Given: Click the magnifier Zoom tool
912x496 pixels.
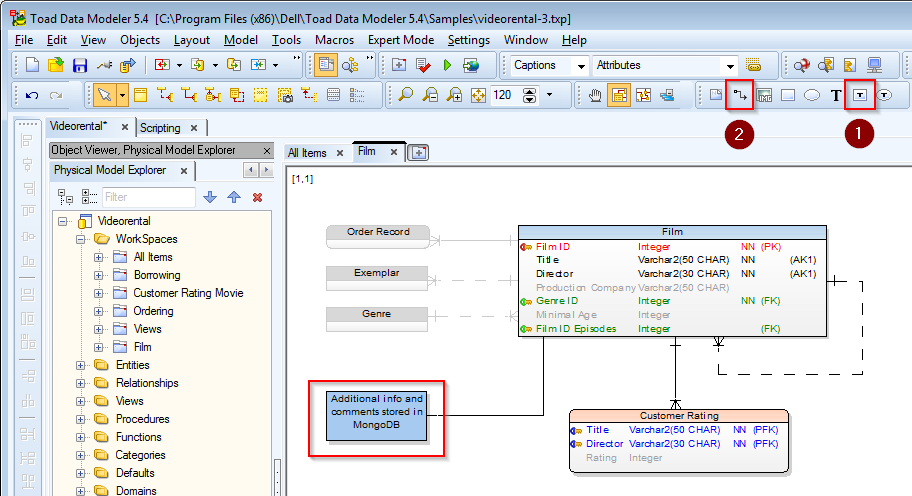Looking at the screenshot, I should coord(405,95).
